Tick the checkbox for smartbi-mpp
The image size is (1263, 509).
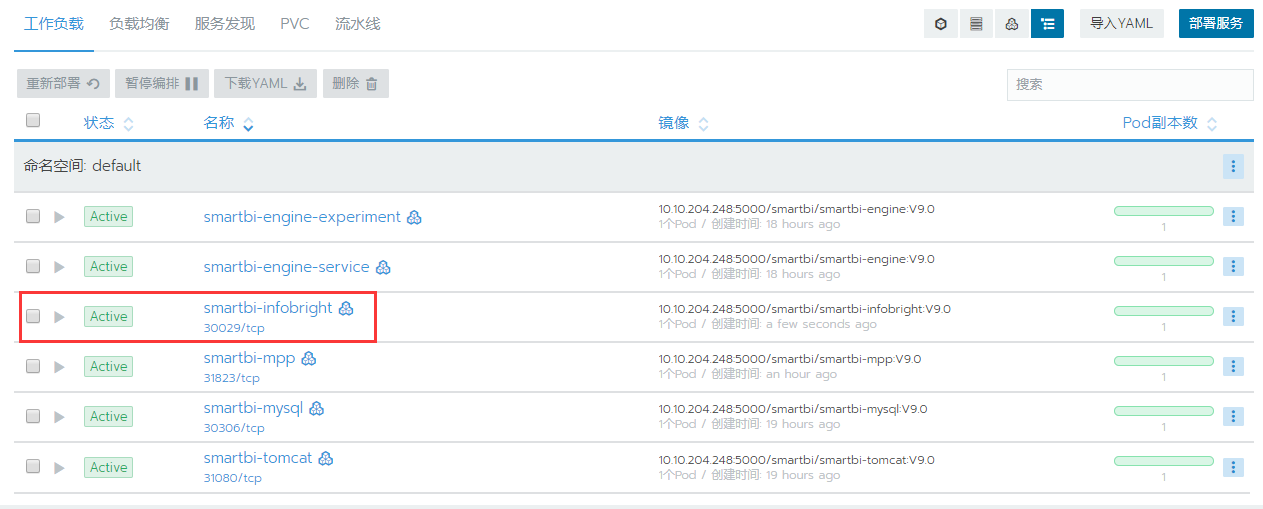pyautogui.click(x=33, y=366)
